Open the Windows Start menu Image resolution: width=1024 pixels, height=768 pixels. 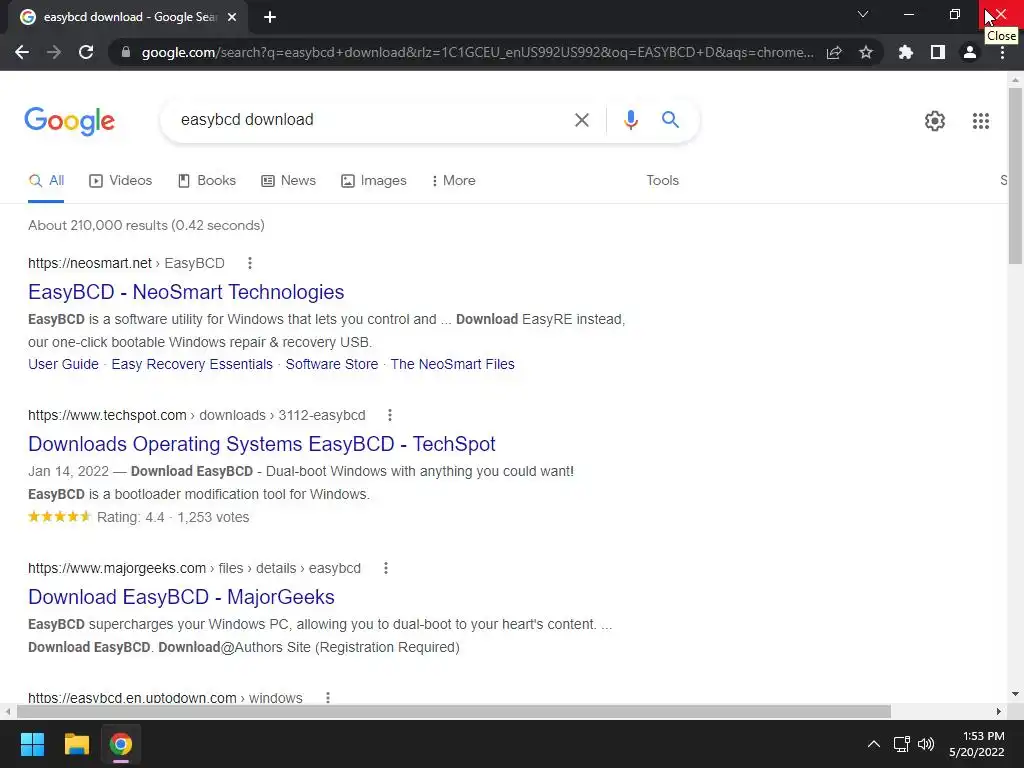point(32,744)
